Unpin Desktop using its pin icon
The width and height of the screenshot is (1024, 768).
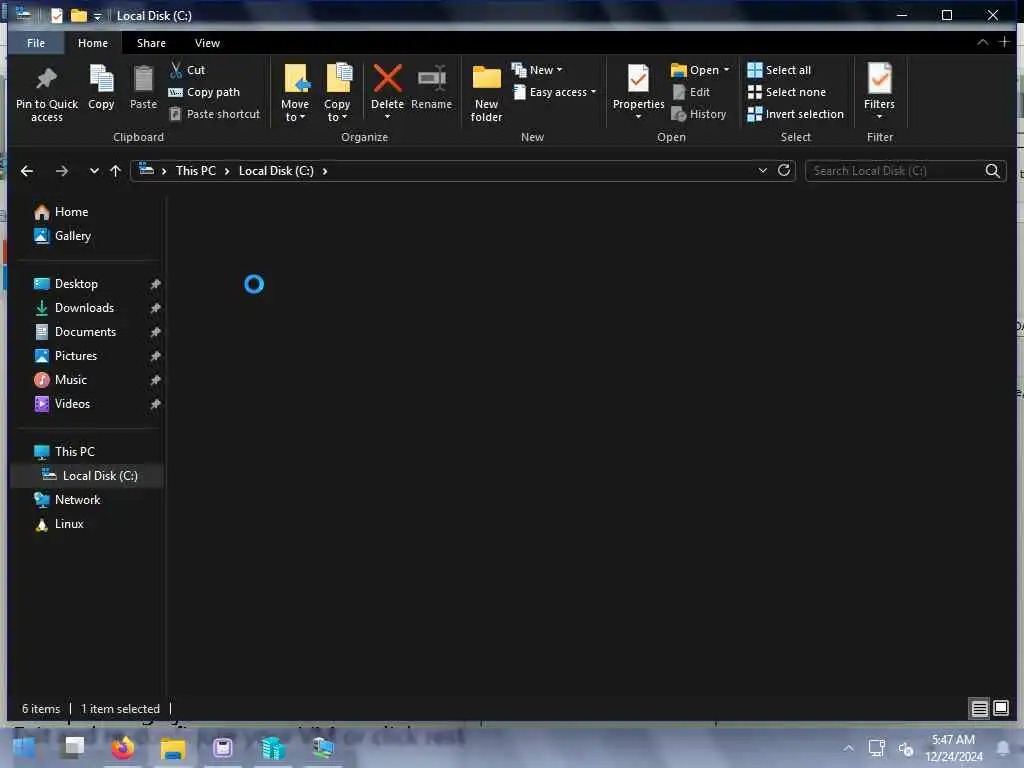pos(155,284)
